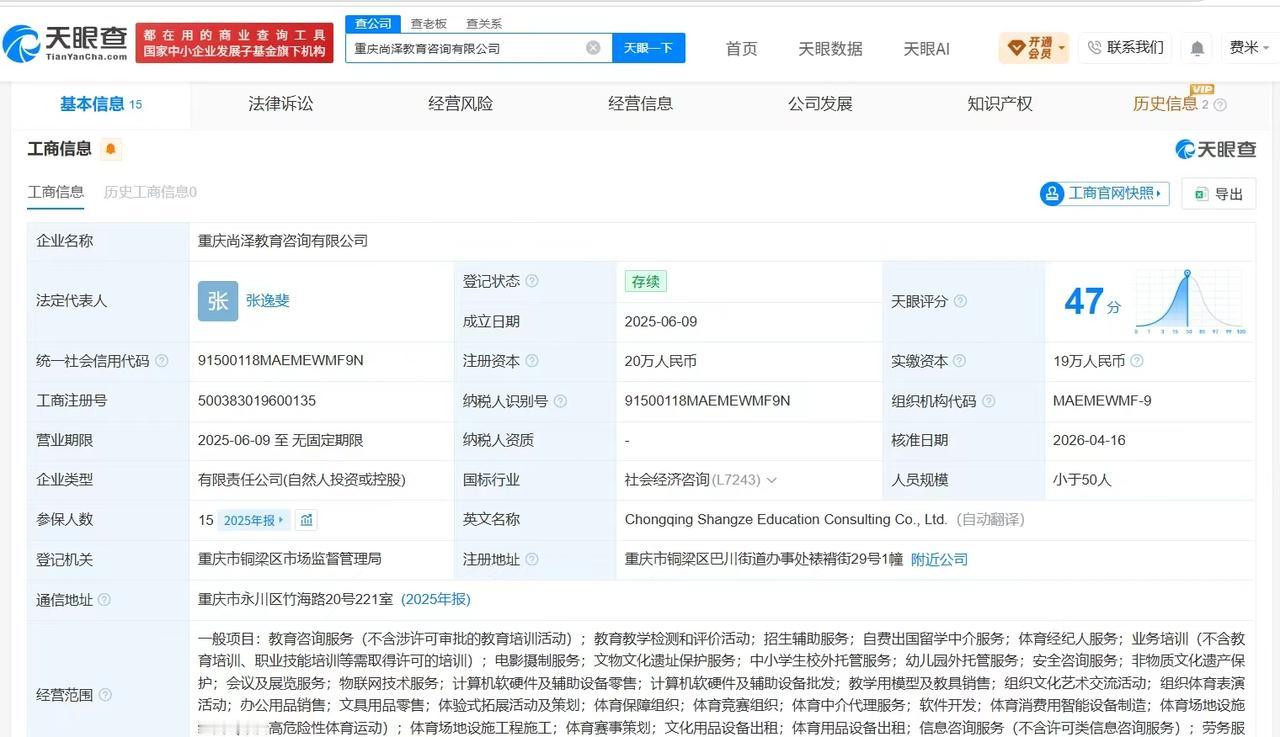Click the person icon on 工商官网快照
Viewport: 1280px width, 737px height.
[1052, 194]
